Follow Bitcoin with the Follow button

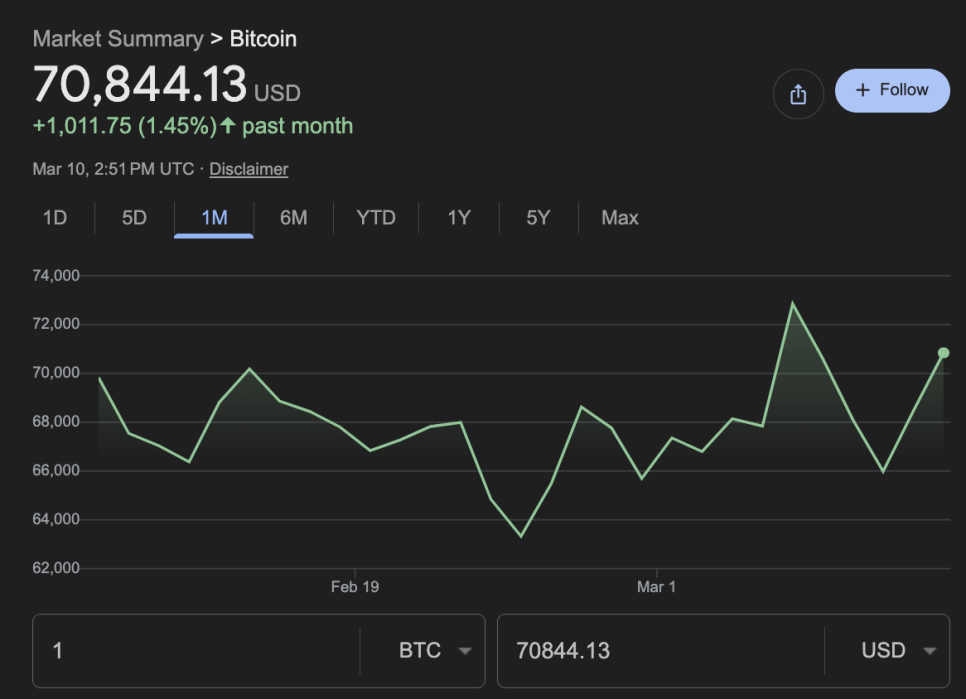pyautogui.click(x=891, y=90)
